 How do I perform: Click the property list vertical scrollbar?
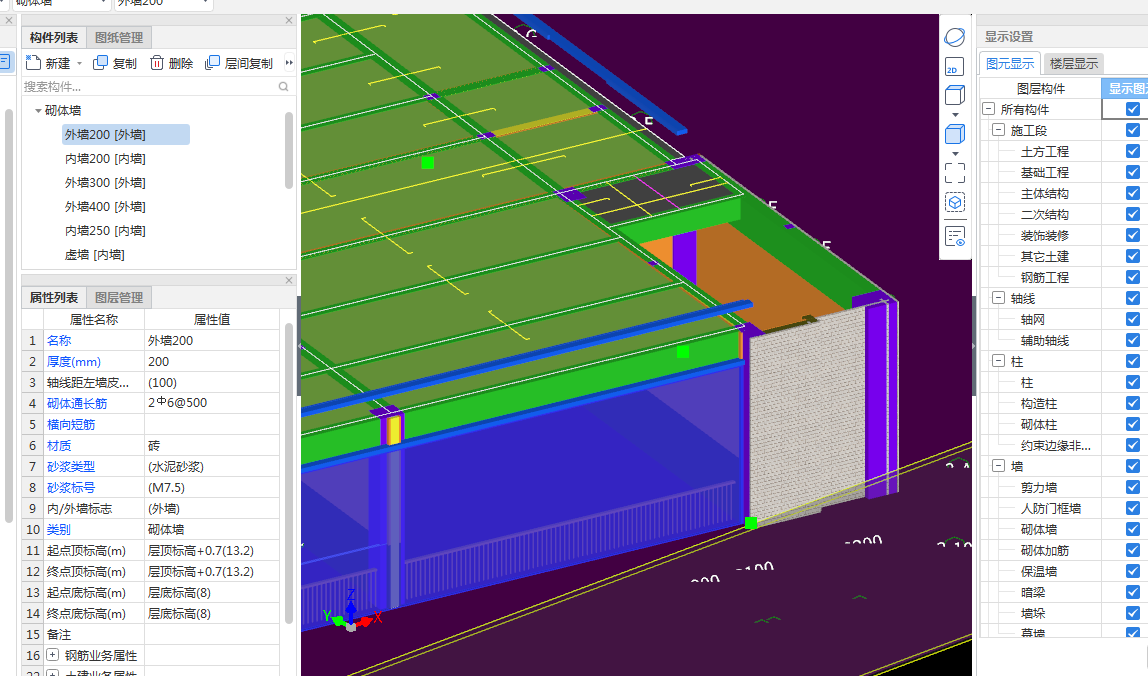coord(289,472)
